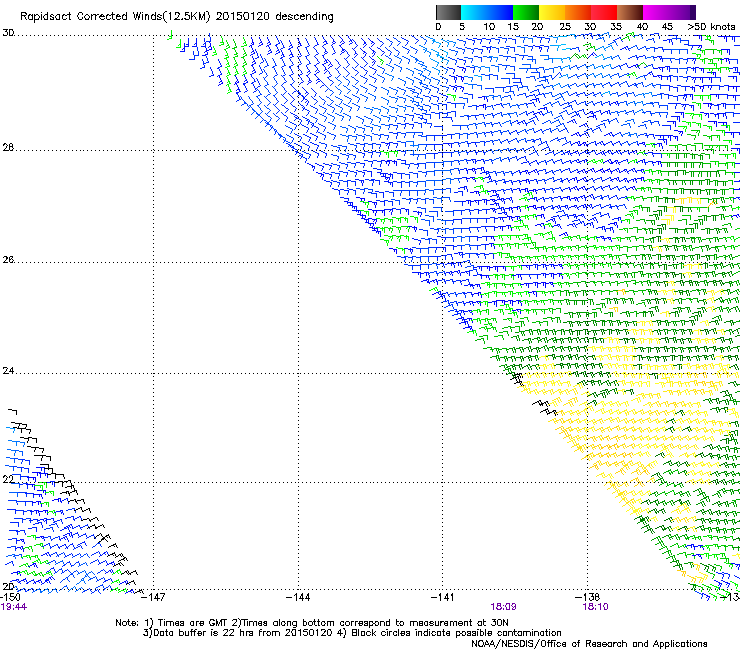Click the latitude label '22' on left axis
The height and width of the screenshot is (650, 740).
pyautogui.click(x=8, y=480)
